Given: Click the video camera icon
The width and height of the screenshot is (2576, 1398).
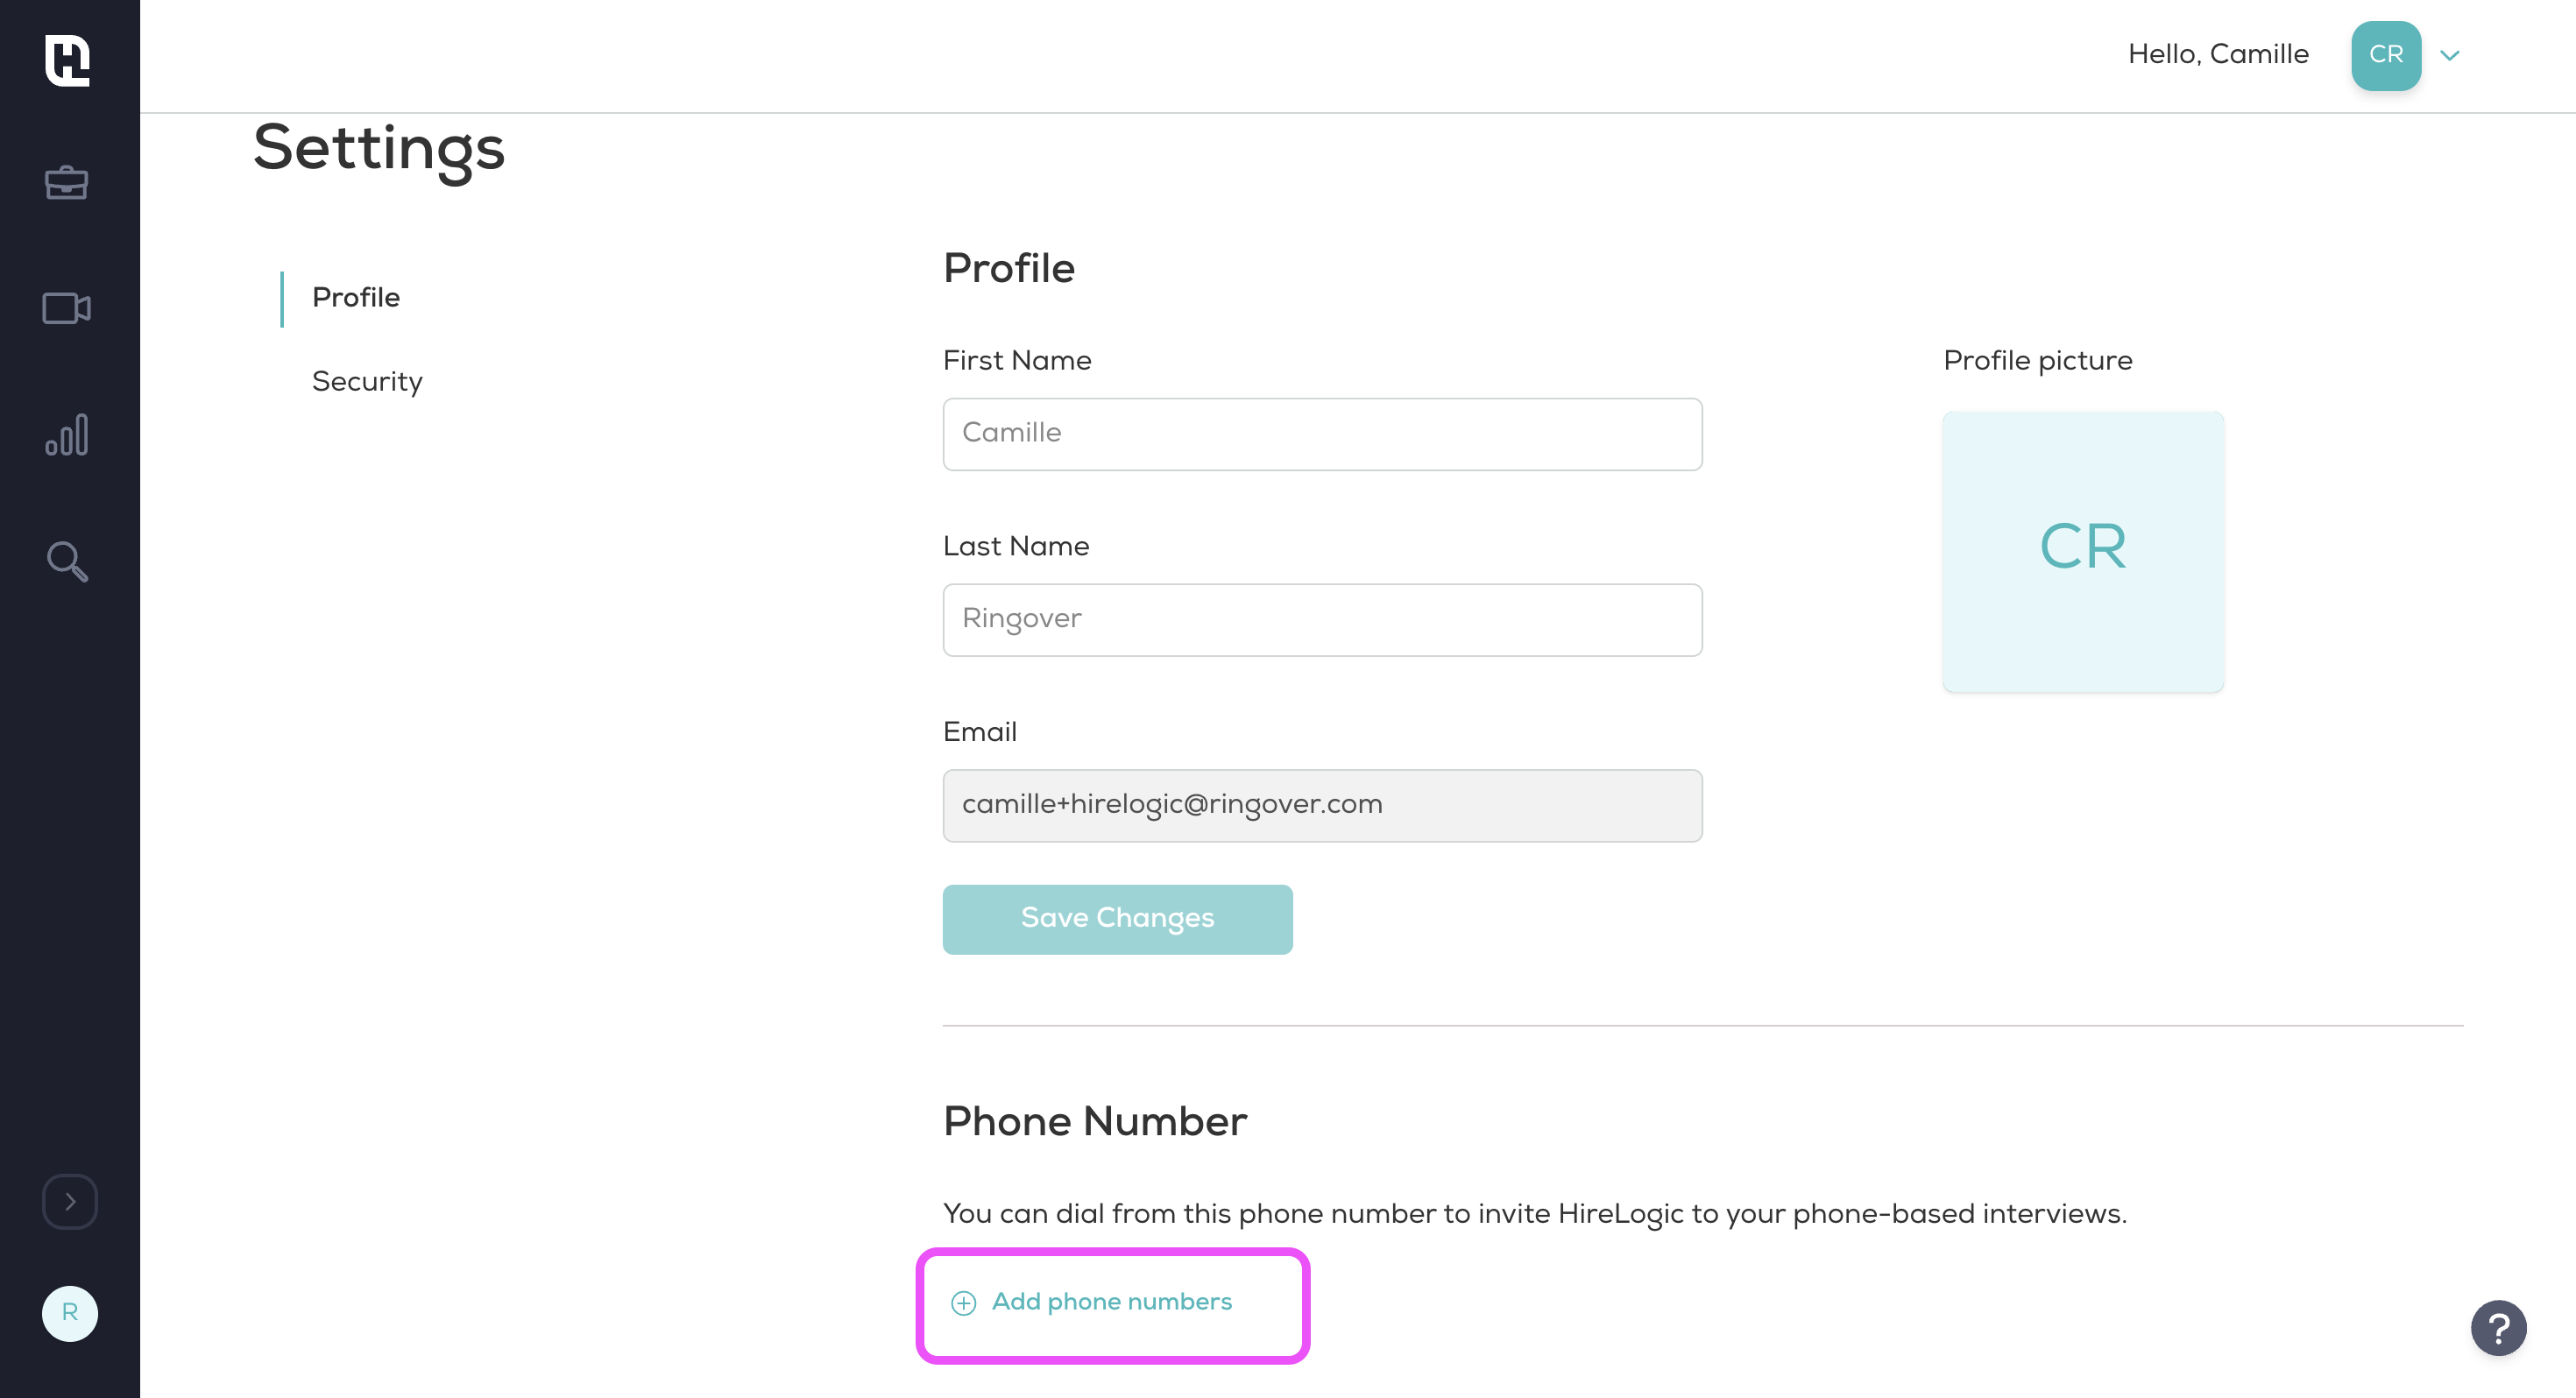Looking at the screenshot, I should (66, 308).
